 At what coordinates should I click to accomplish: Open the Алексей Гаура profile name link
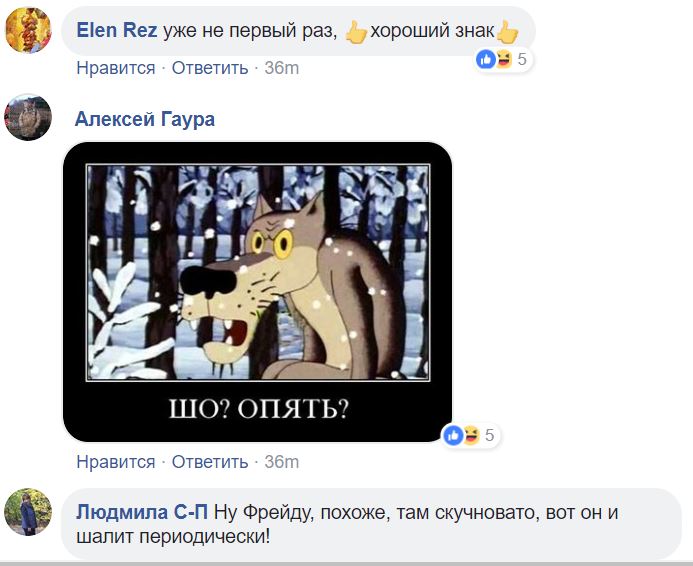145,119
